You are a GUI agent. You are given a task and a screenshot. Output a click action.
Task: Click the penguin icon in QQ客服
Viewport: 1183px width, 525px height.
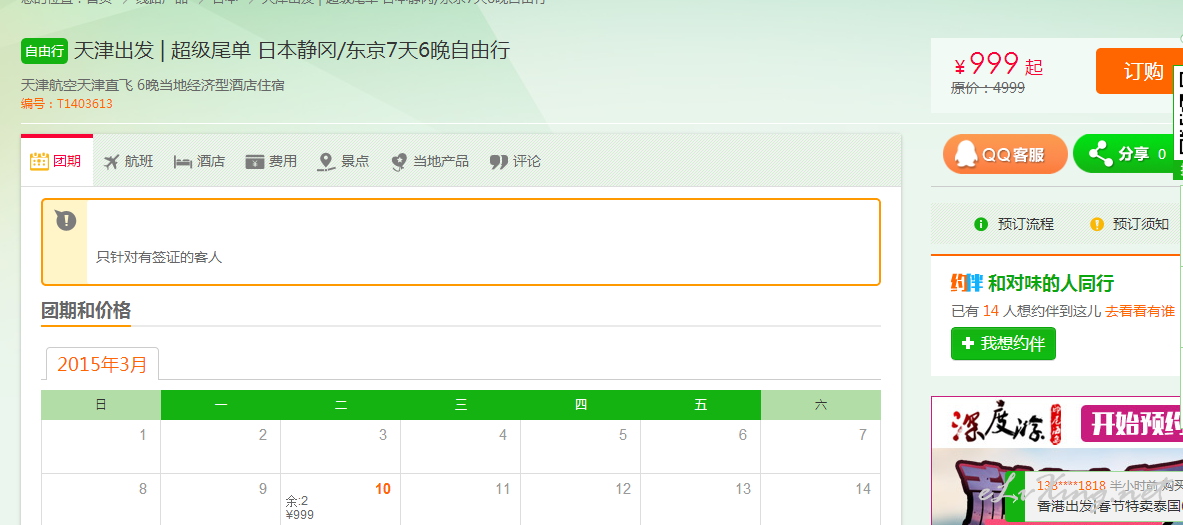point(964,154)
